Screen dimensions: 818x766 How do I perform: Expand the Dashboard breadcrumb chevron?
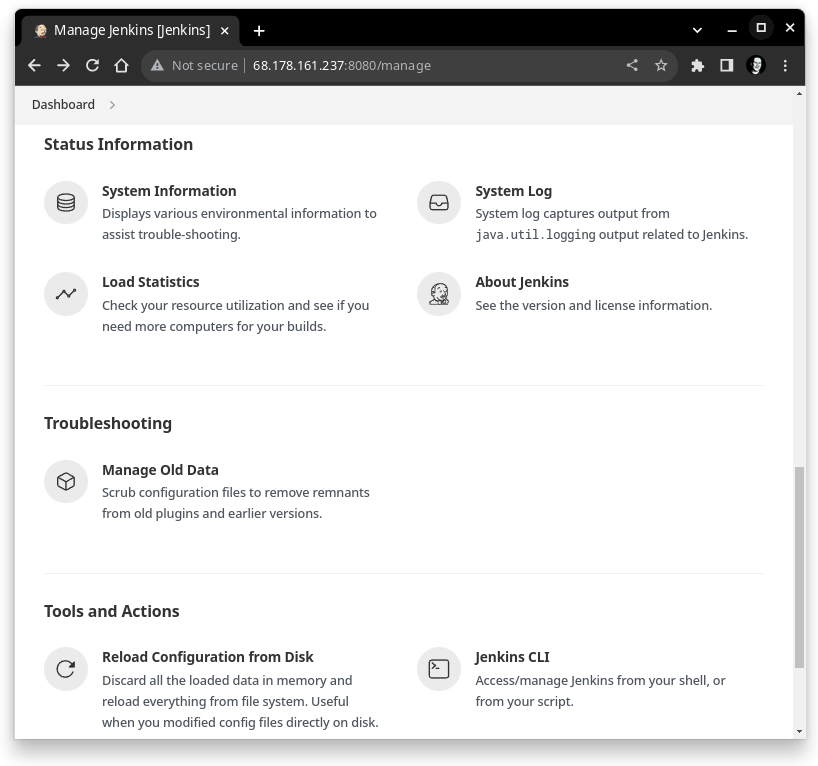coord(112,105)
